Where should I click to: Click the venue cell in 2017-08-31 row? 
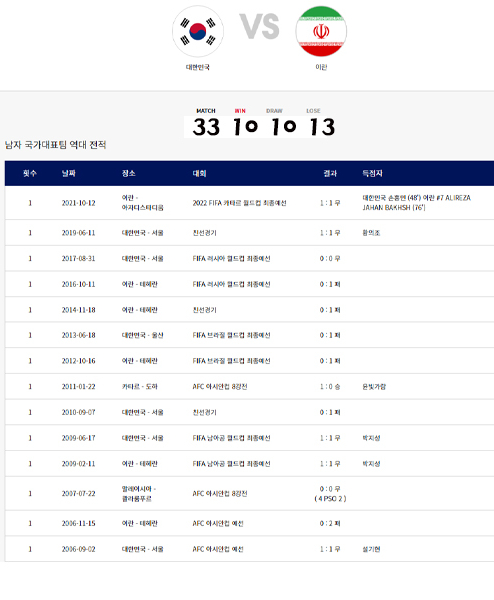pyautogui.click(x=142, y=259)
